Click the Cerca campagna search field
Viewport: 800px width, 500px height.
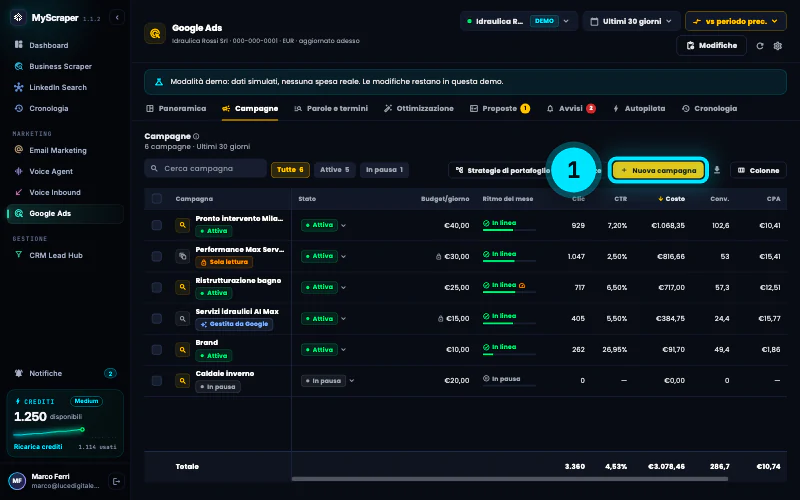tap(205, 168)
